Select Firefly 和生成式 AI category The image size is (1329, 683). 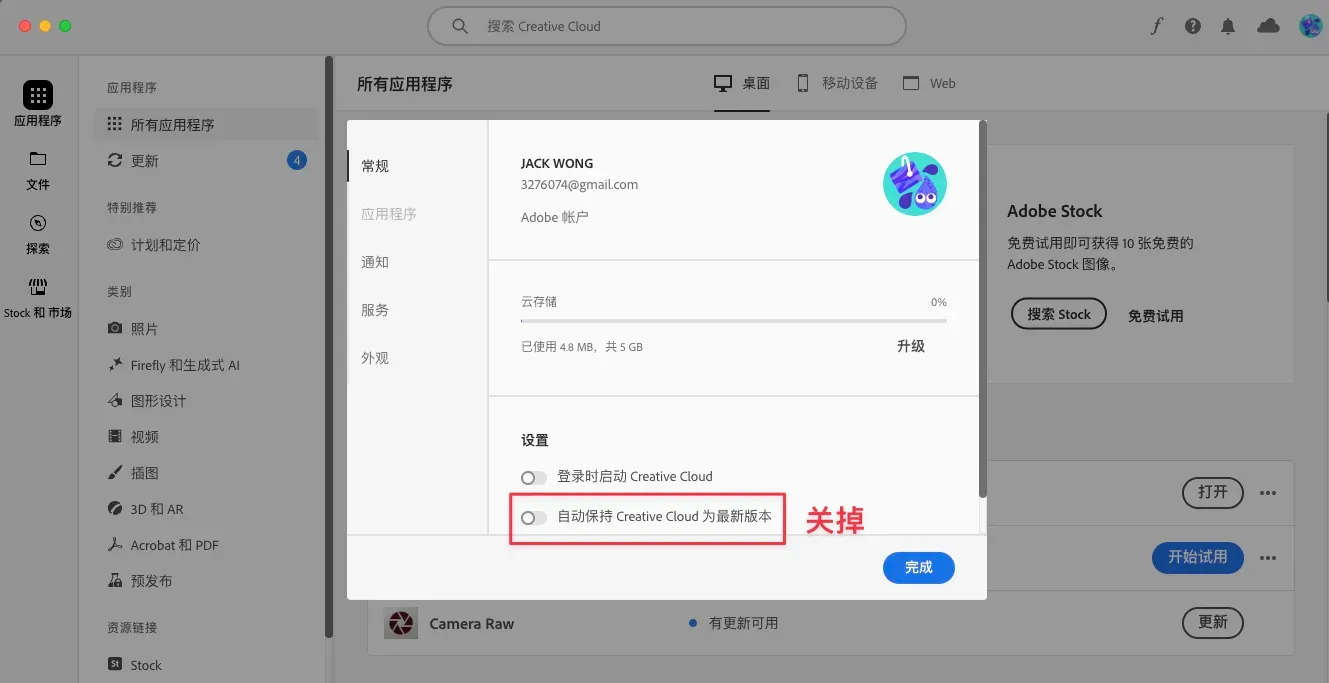tap(173, 365)
